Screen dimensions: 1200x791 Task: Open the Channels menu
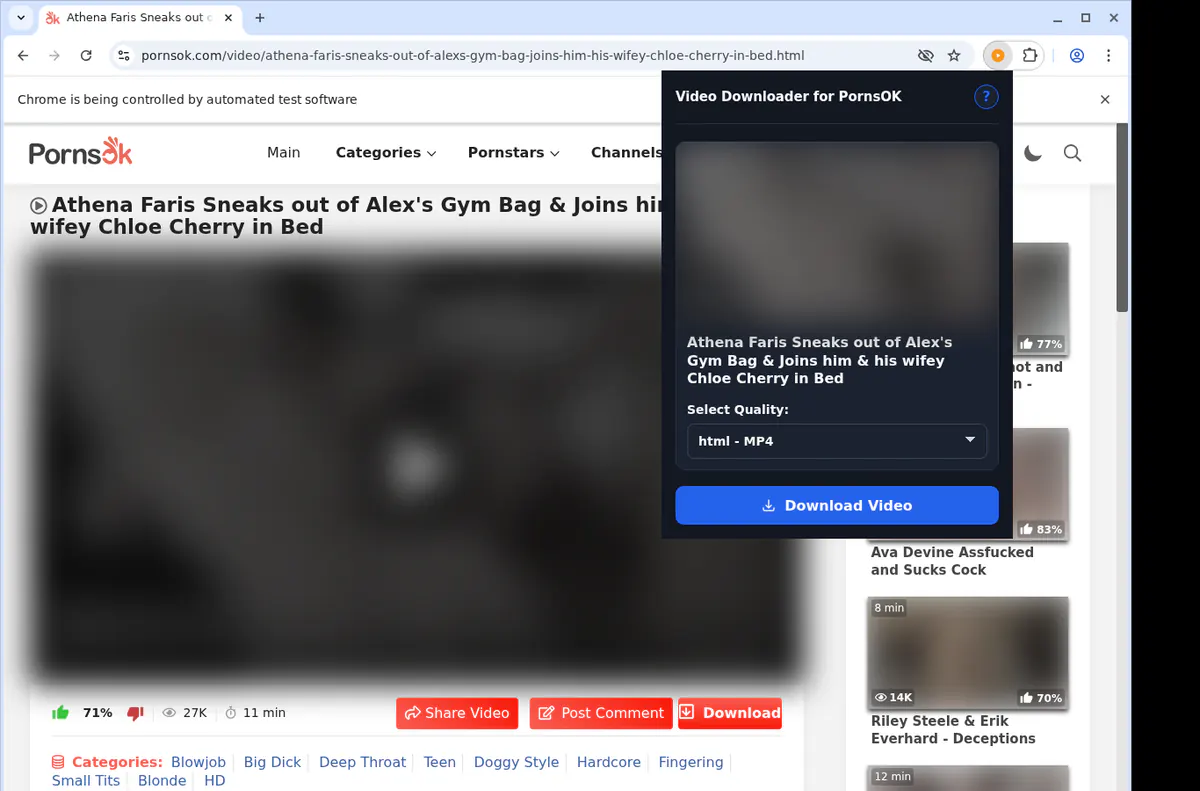click(x=626, y=152)
